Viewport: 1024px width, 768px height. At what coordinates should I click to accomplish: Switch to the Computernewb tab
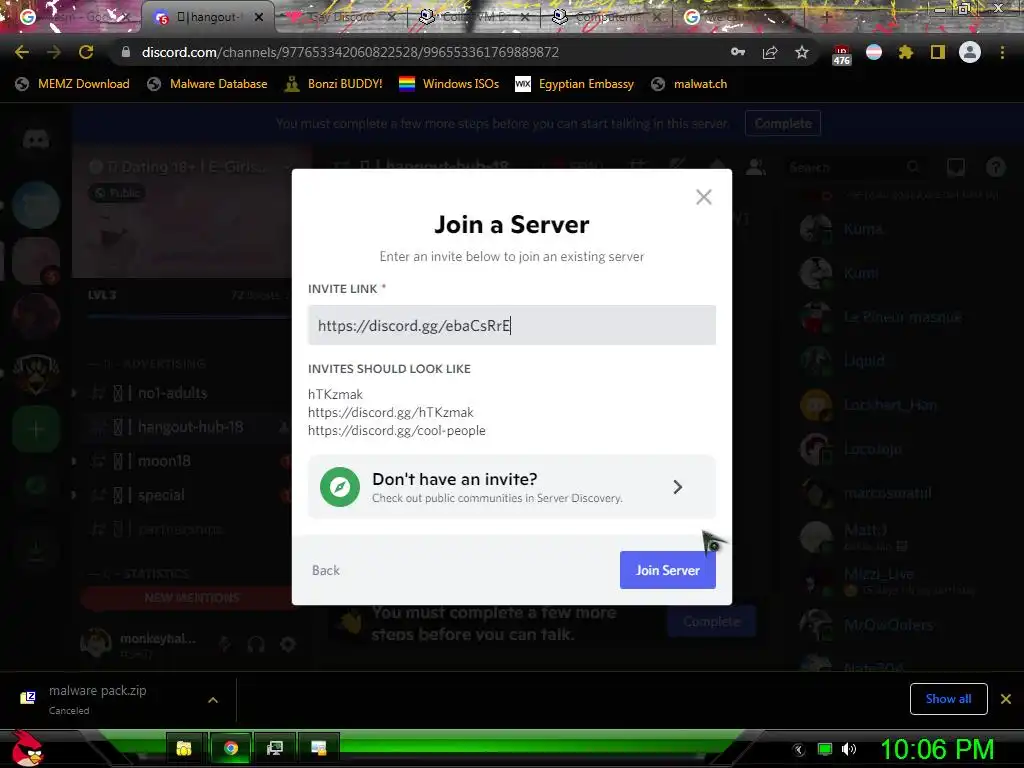(607, 17)
